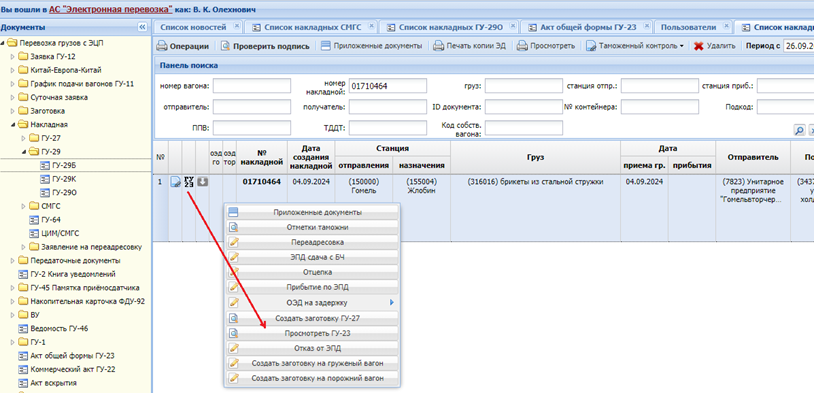814x393 pixels.
Task: Open the АС "Электронная перевозка" link
Action: point(111,9)
